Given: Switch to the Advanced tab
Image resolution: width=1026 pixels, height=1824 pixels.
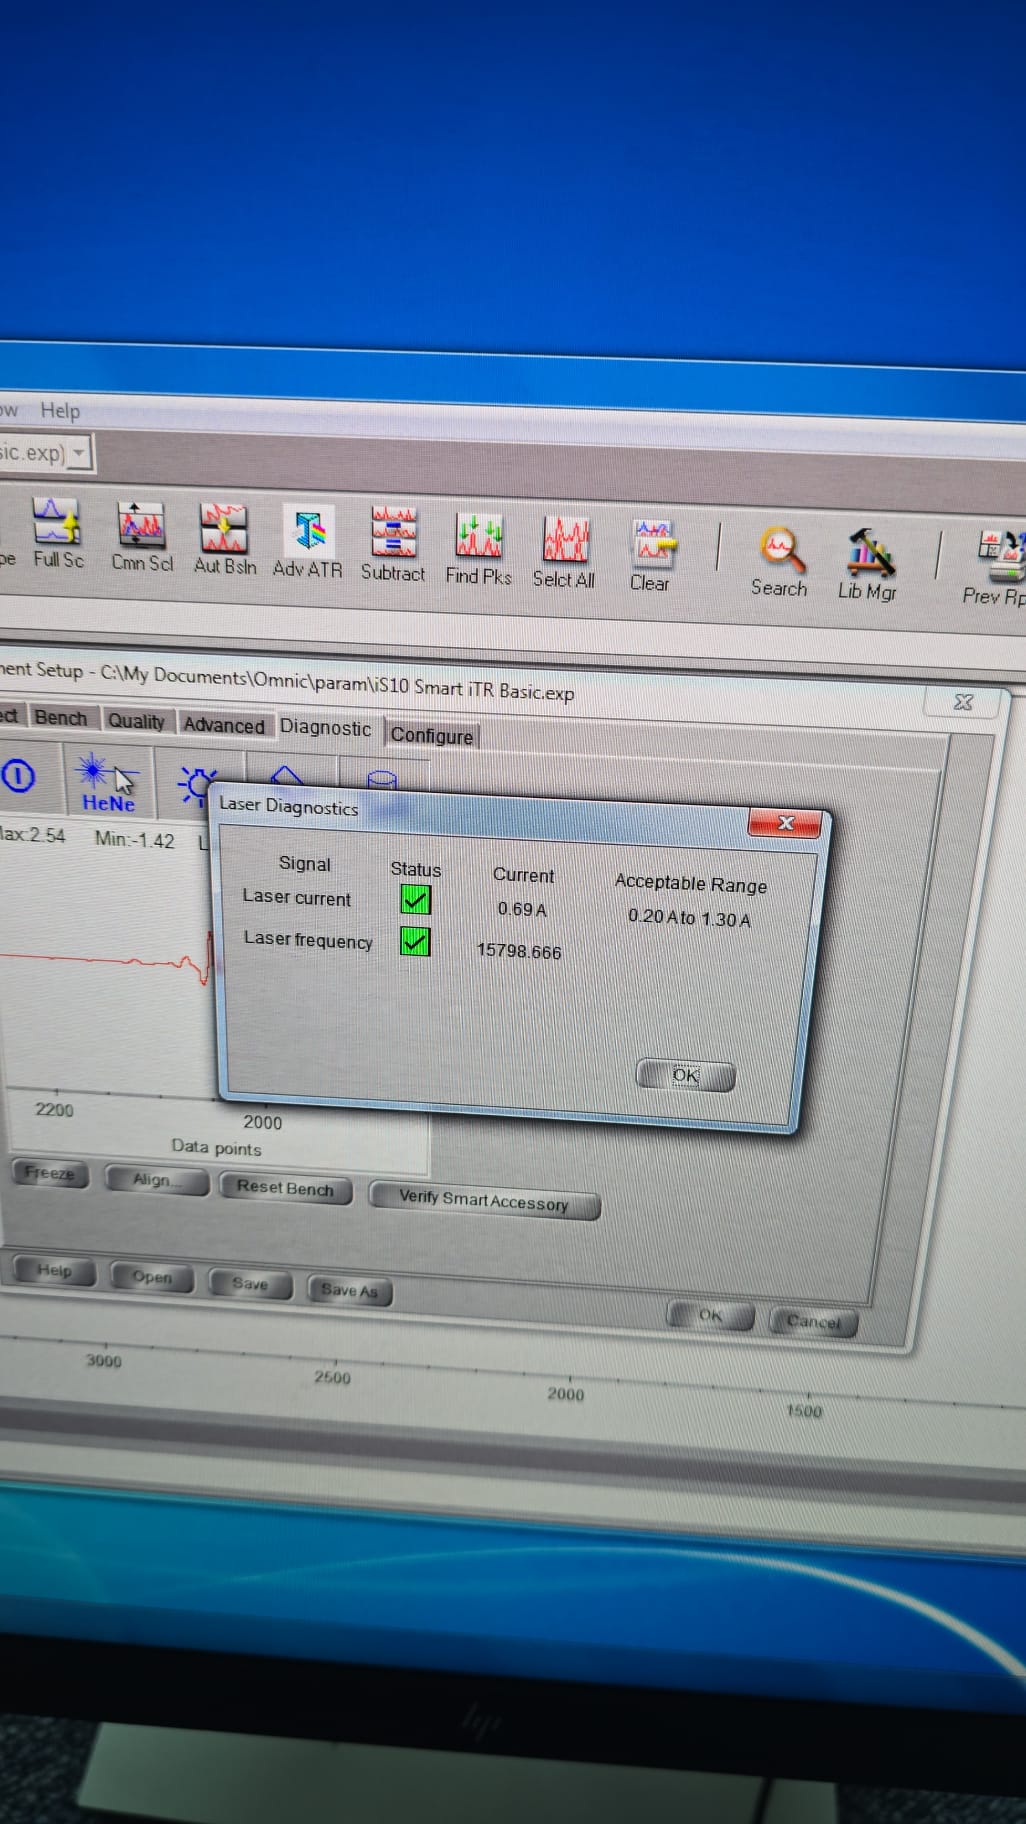Looking at the screenshot, I should coord(224,725).
